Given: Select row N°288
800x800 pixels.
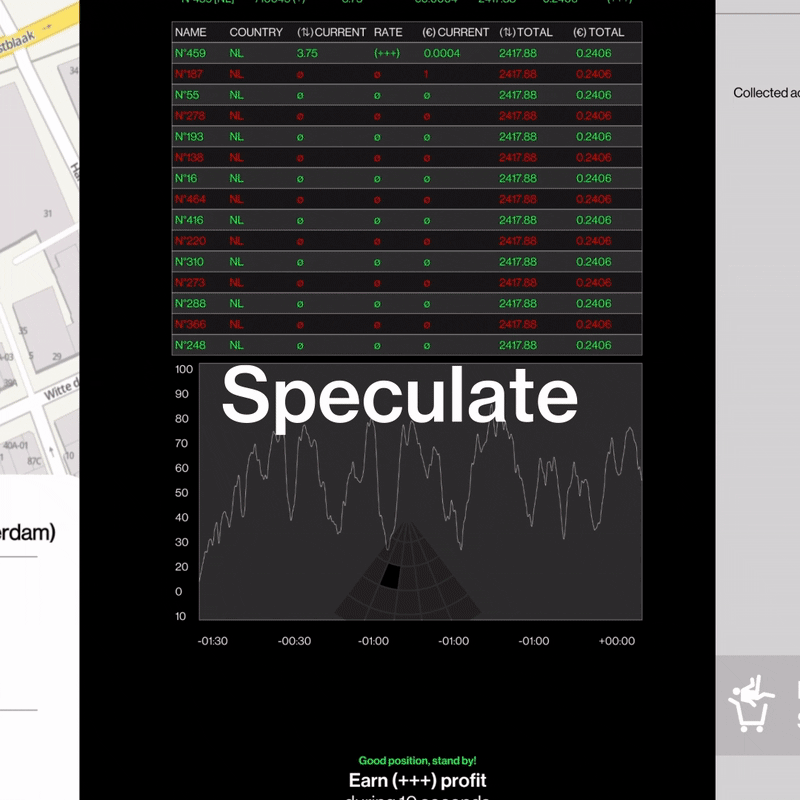Looking at the screenshot, I should [407, 304].
